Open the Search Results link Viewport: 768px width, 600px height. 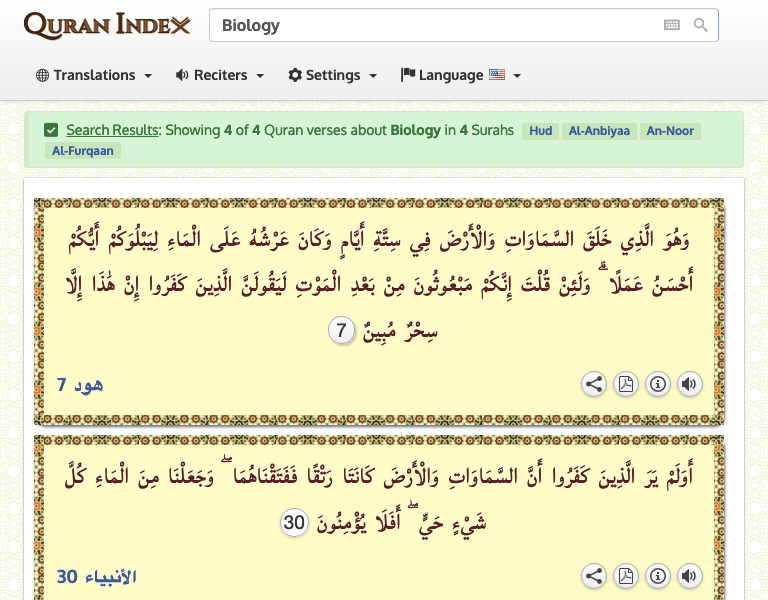(x=113, y=130)
